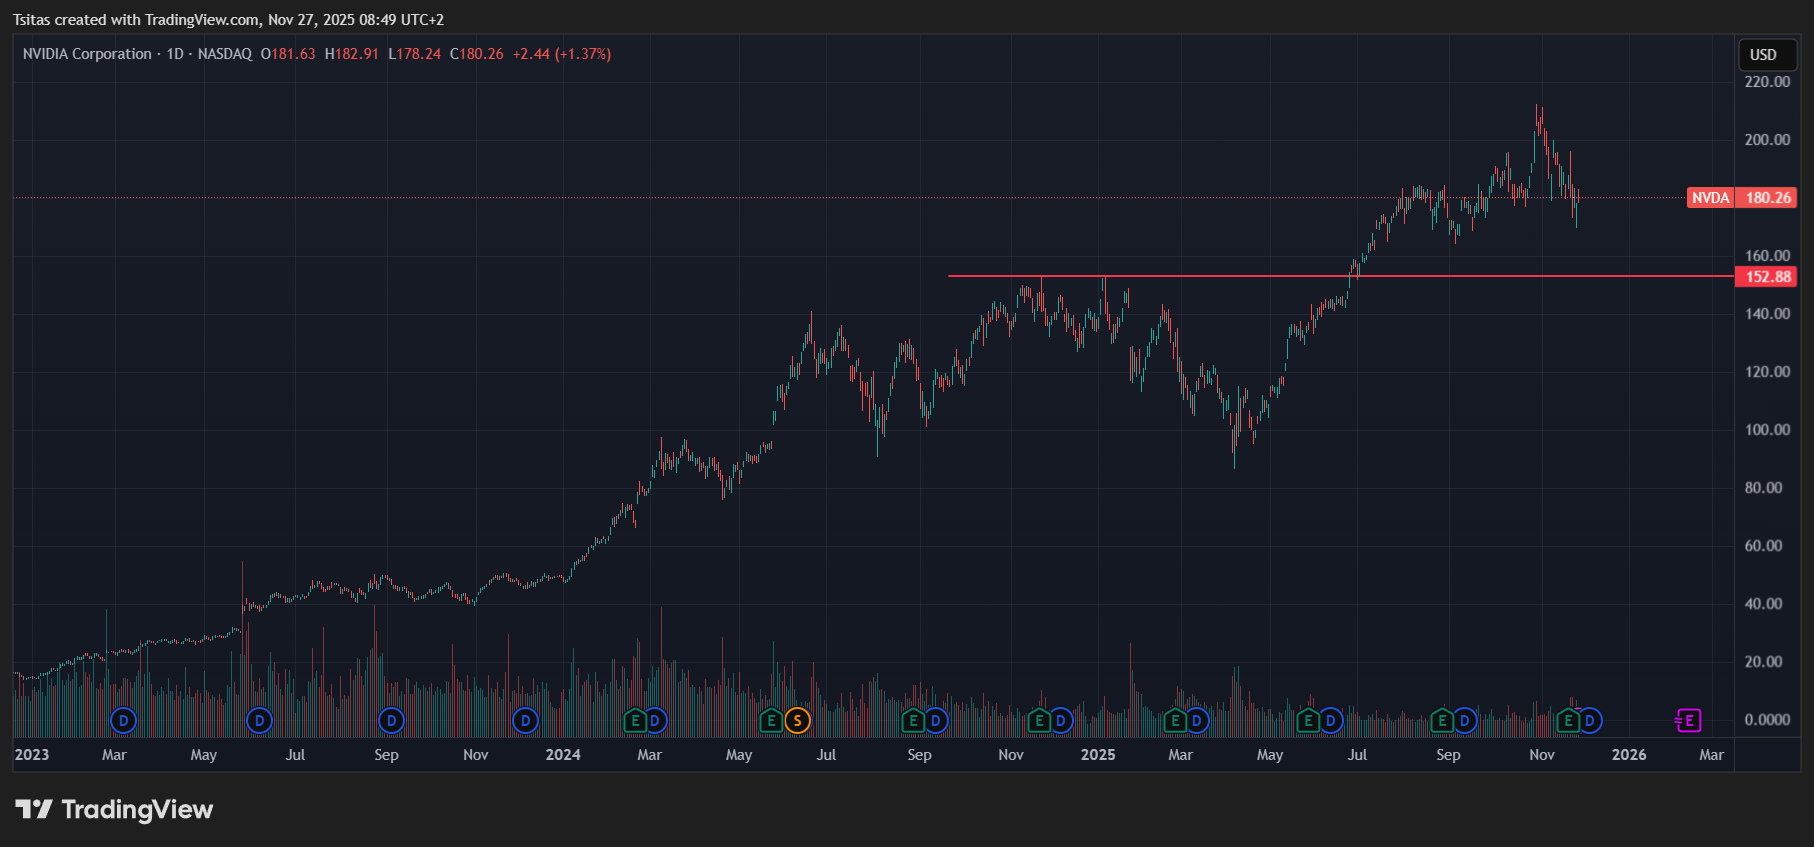Click the 2026 label on time axis

click(x=1628, y=755)
